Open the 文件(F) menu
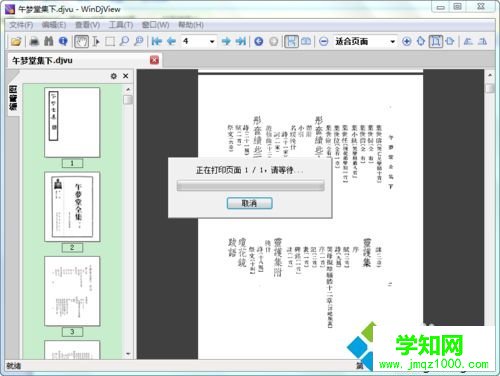The image size is (500, 376). pos(21,25)
